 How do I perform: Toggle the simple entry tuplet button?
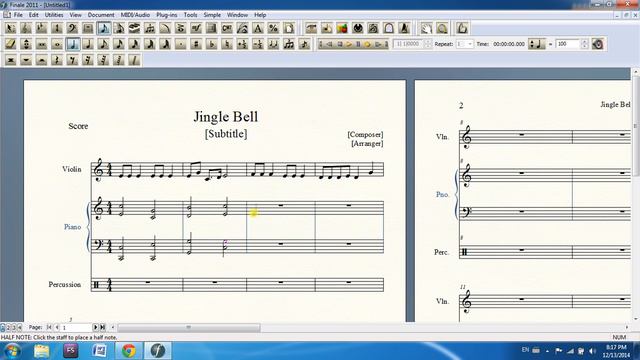(x=289, y=44)
